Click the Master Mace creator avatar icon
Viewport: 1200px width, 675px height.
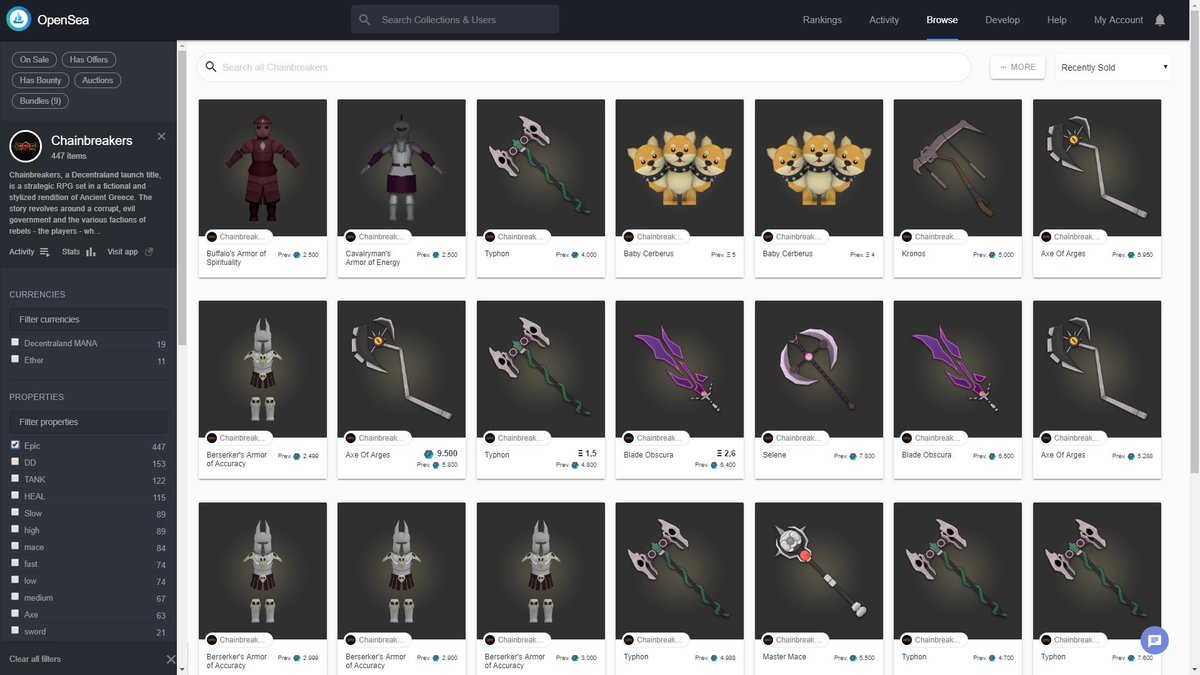pyautogui.click(x=769, y=640)
